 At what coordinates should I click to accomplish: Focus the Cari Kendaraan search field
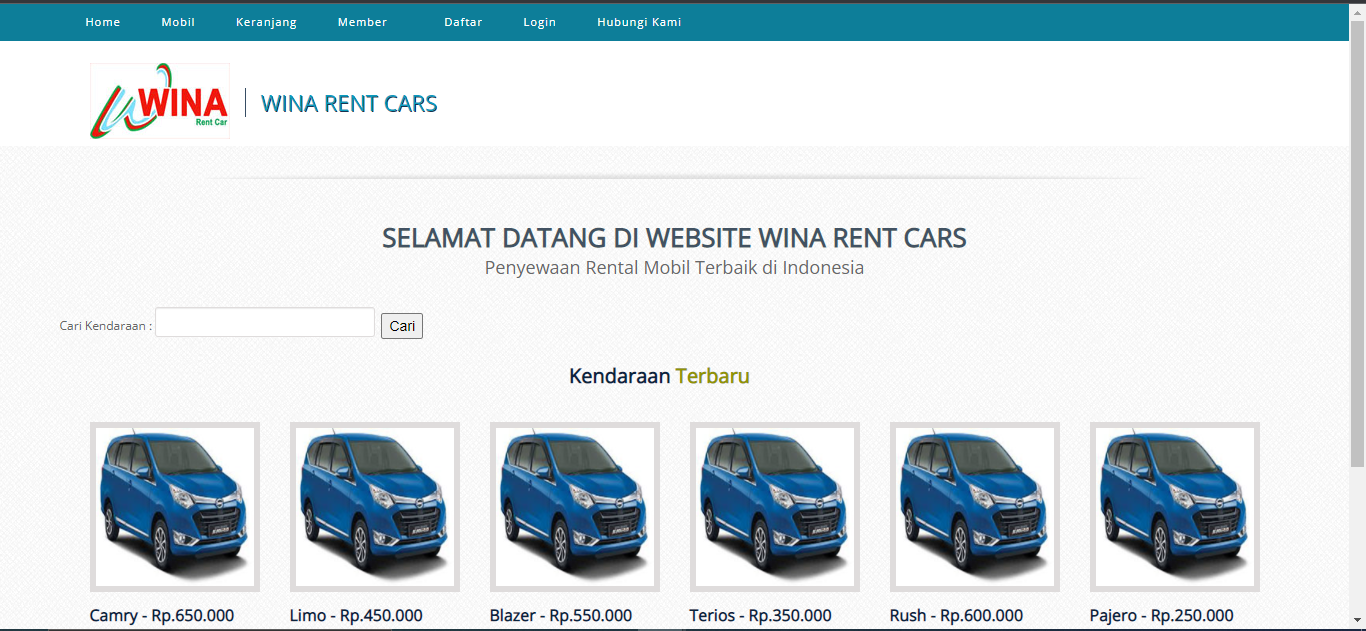click(265, 322)
